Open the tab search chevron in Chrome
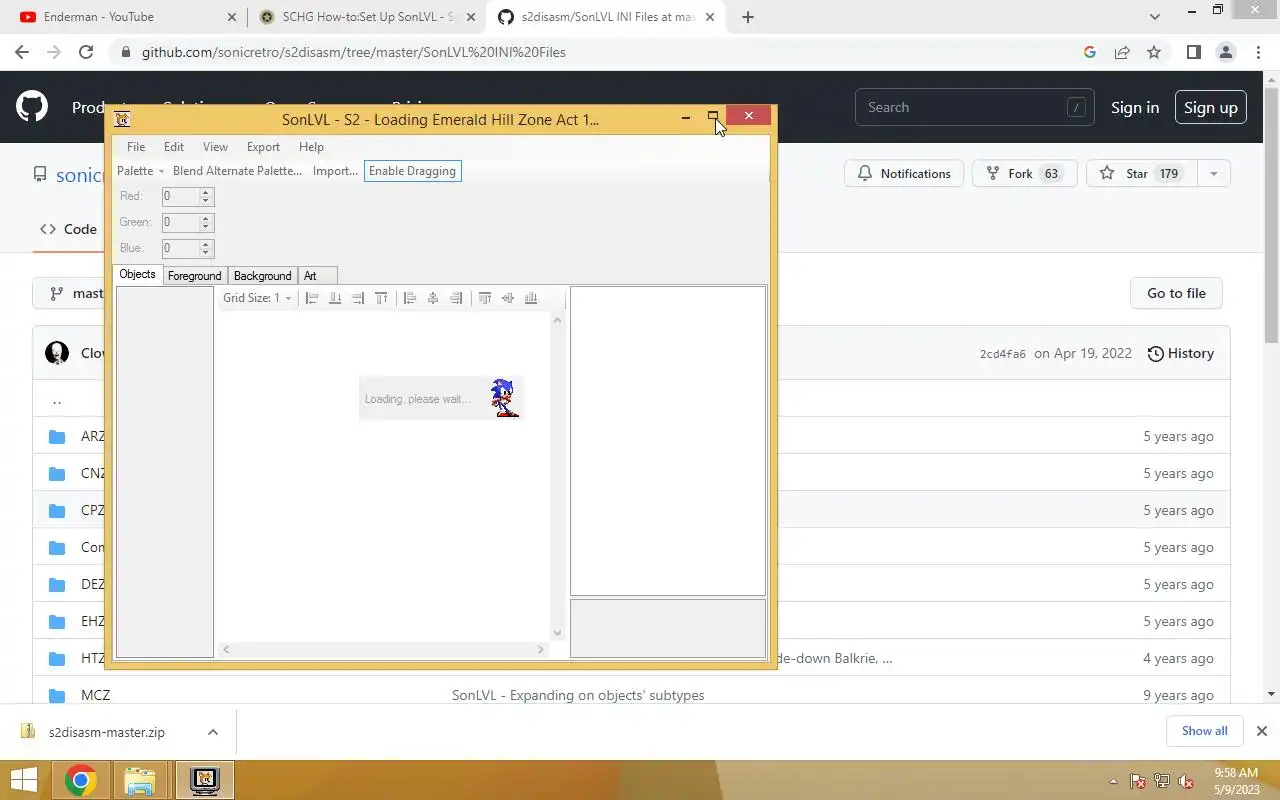 (x=1155, y=17)
